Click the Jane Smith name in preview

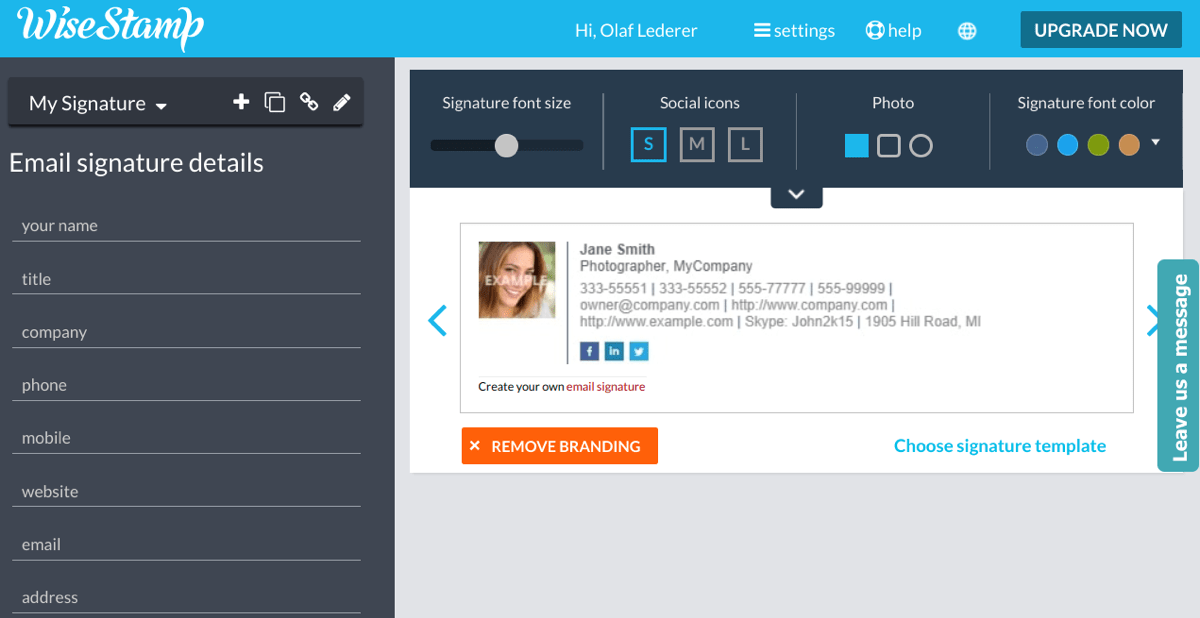(x=617, y=249)
